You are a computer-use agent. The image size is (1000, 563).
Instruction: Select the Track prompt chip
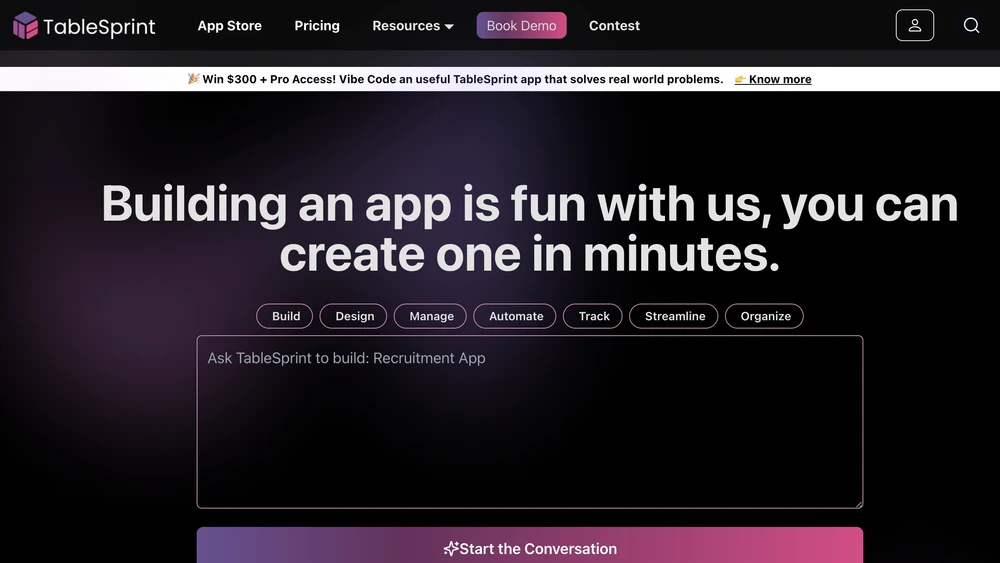point(592,316)
